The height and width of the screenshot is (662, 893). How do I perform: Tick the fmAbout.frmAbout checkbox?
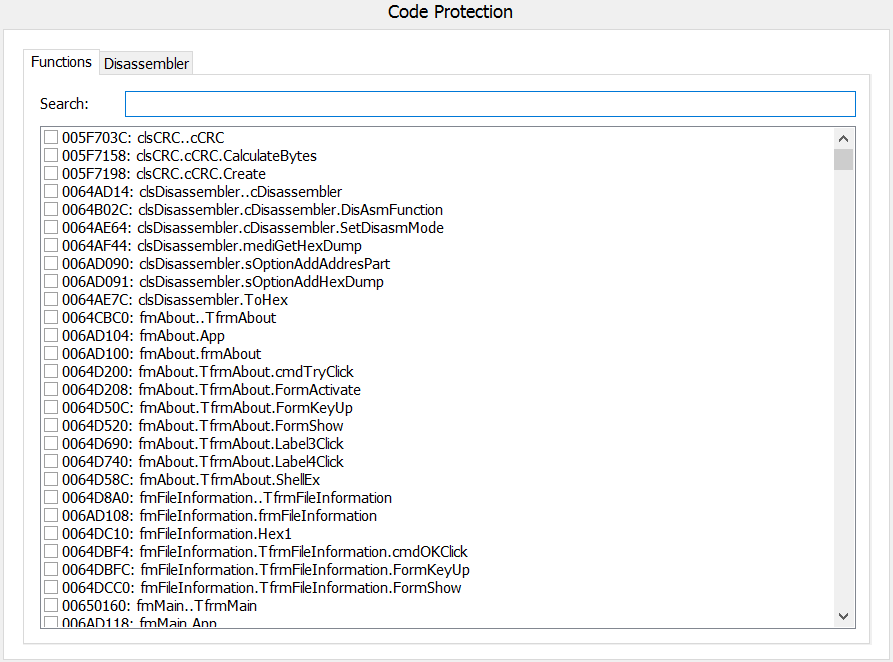51,353
